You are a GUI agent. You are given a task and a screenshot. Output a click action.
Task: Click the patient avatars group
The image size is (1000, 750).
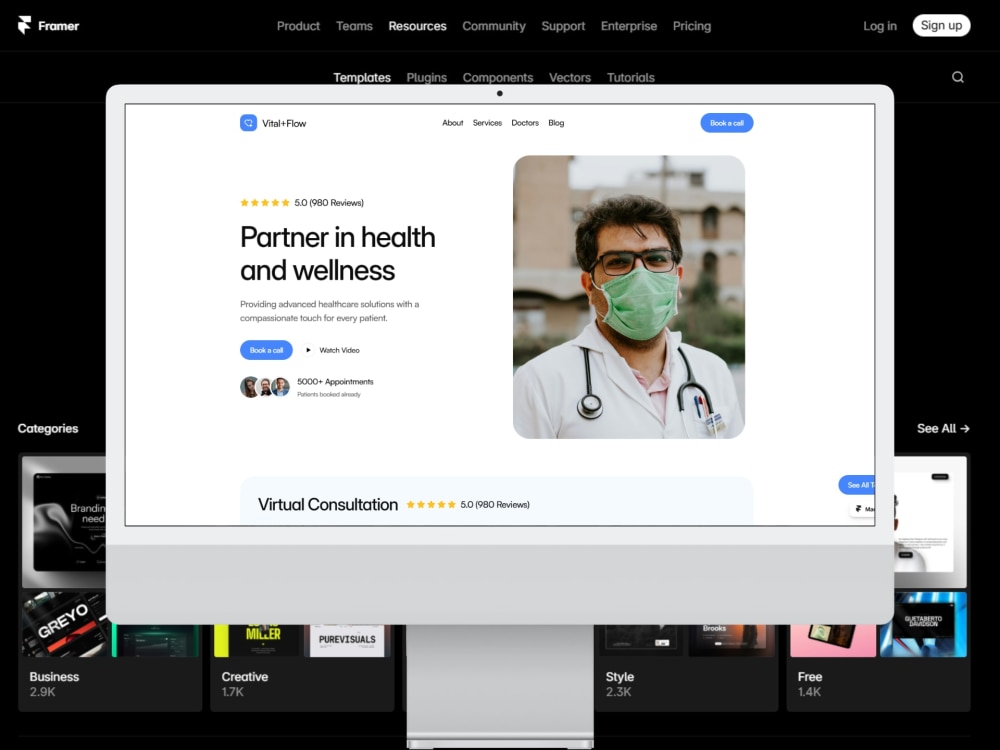[x=265, y=386]
